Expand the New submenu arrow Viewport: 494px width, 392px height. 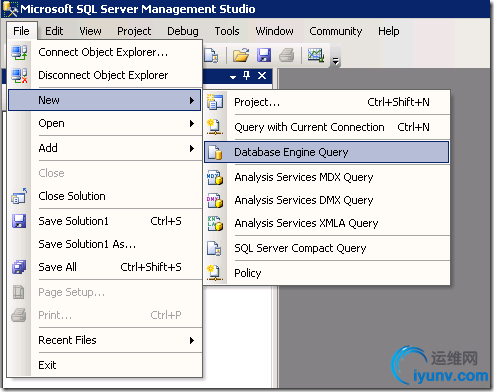point(192,100)
